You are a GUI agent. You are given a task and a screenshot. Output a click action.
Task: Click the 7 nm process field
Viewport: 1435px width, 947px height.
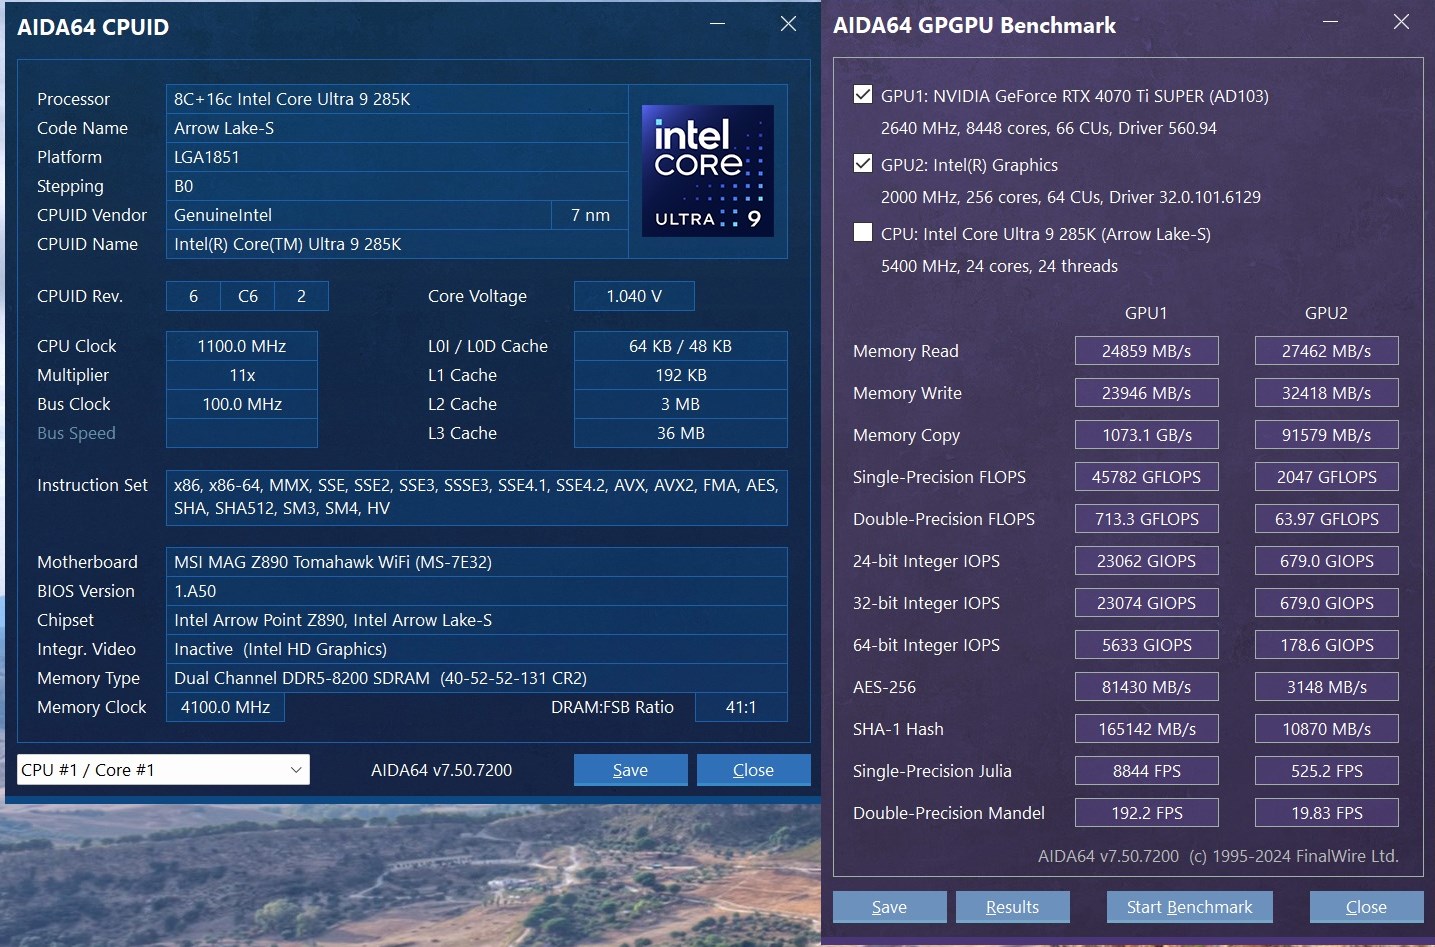point(590,215)
